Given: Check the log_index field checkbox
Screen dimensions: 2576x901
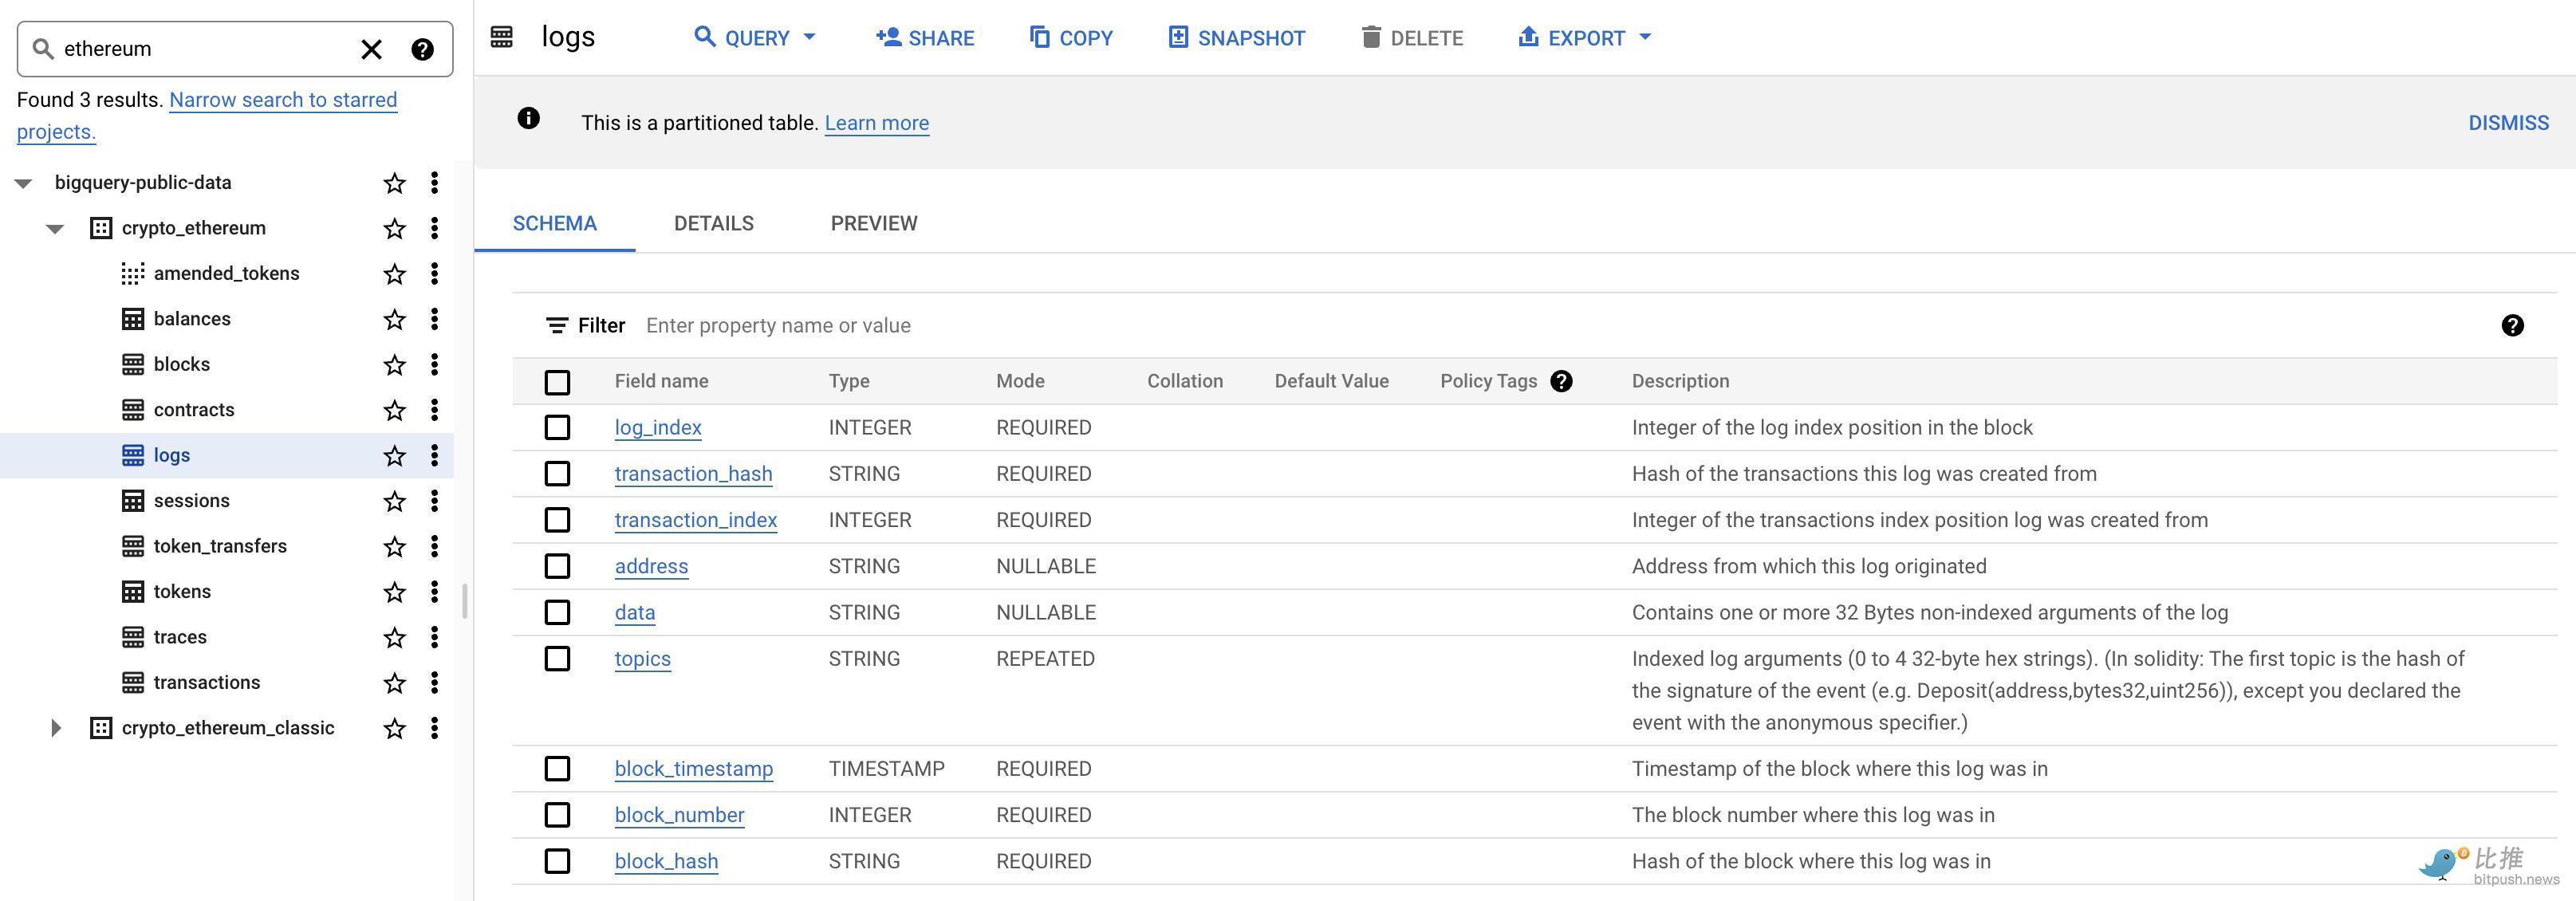Looking at the screenshot, I should [x=557, y=428].
